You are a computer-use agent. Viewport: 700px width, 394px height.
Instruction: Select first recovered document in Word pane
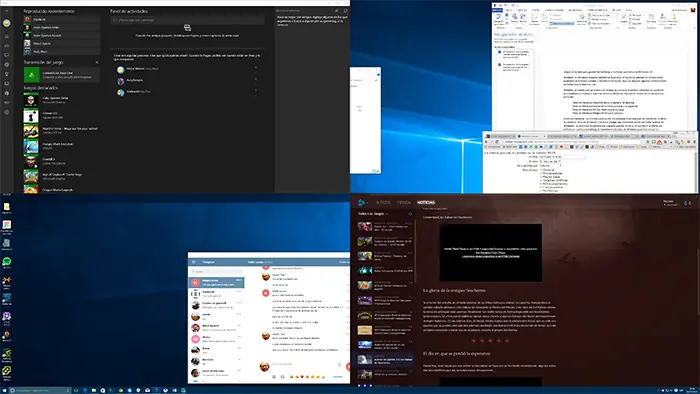click(x=515, y=54)
